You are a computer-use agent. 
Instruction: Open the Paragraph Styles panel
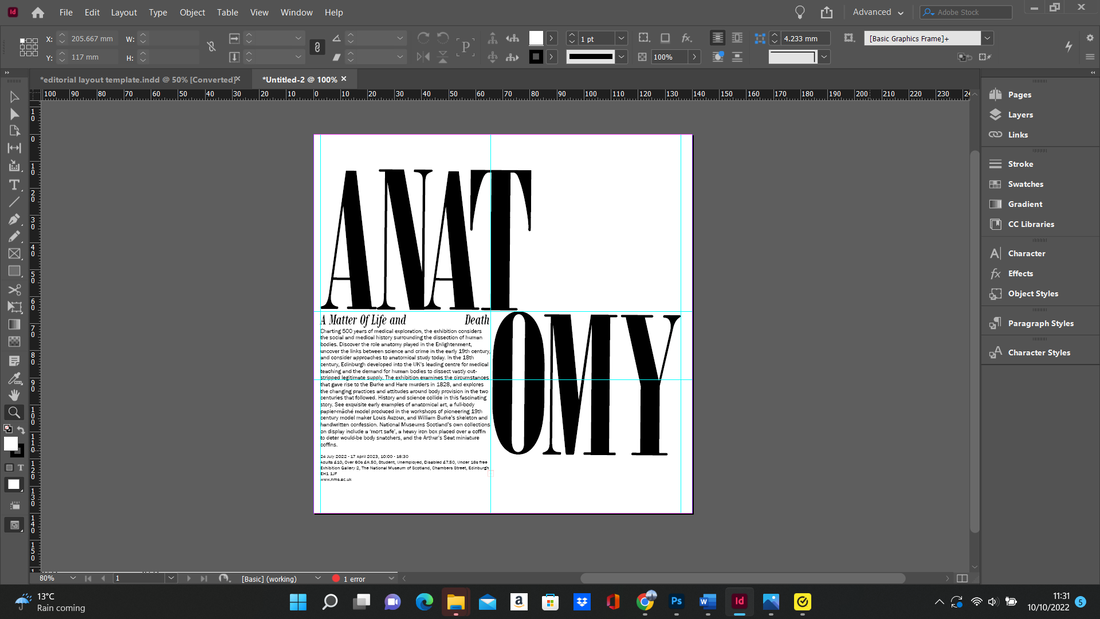pyautogui.click(x=1040, y=324)
